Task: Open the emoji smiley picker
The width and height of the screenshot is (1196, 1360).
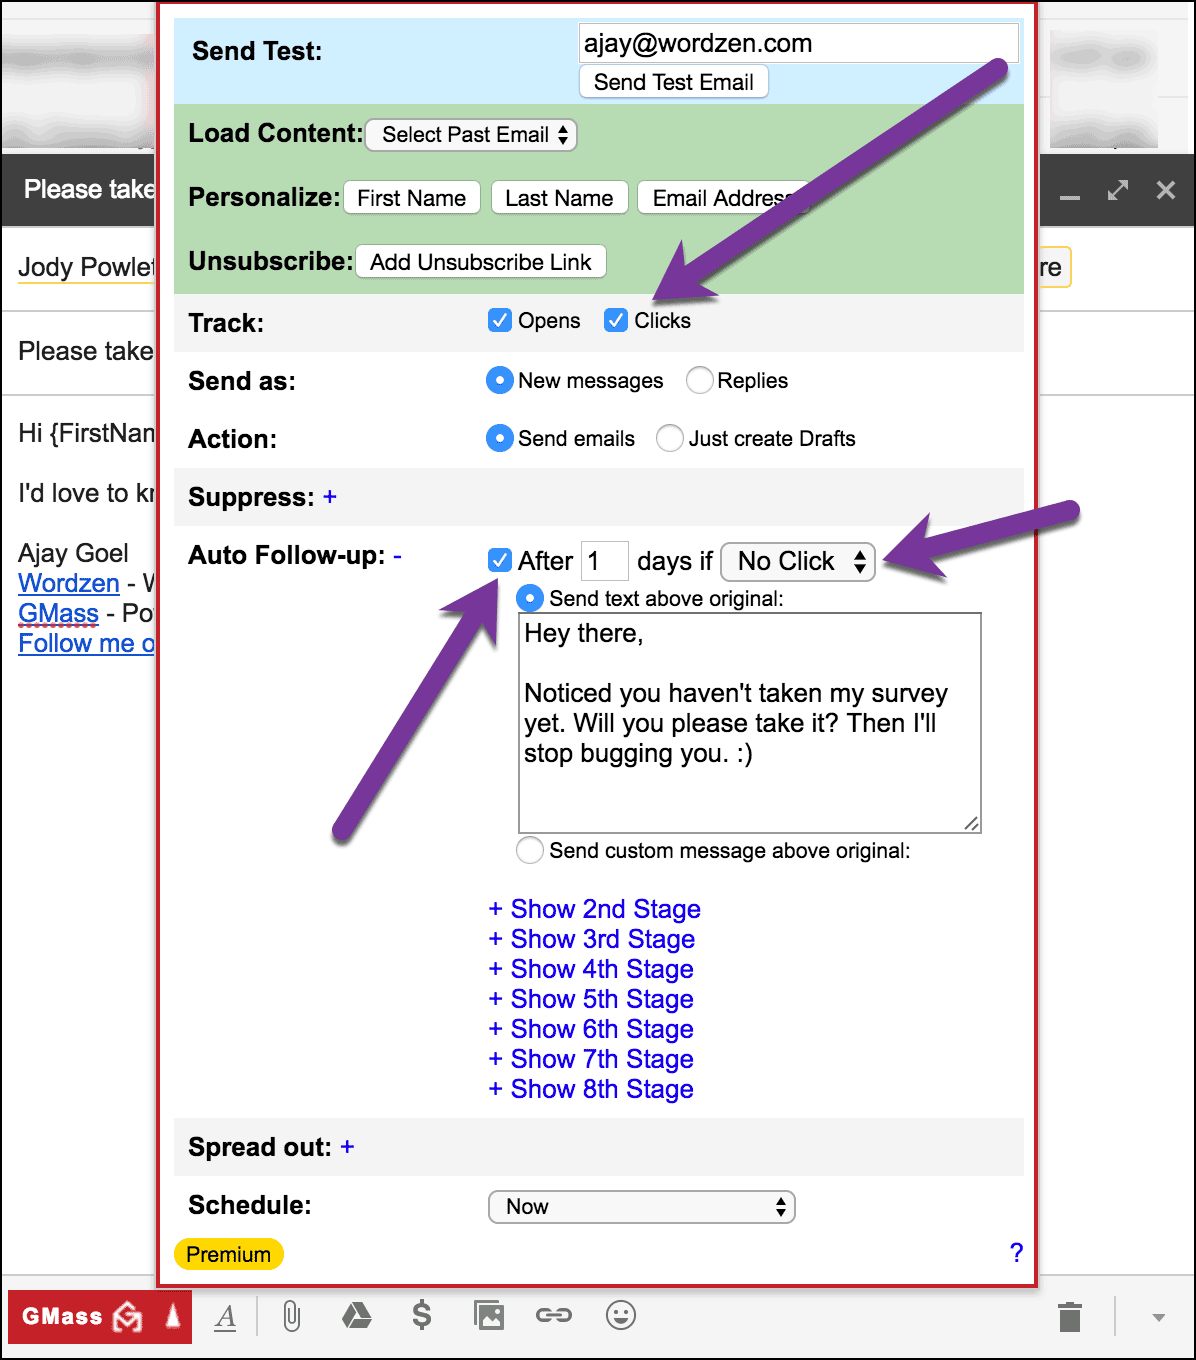Action: [x=621, y=1316]
